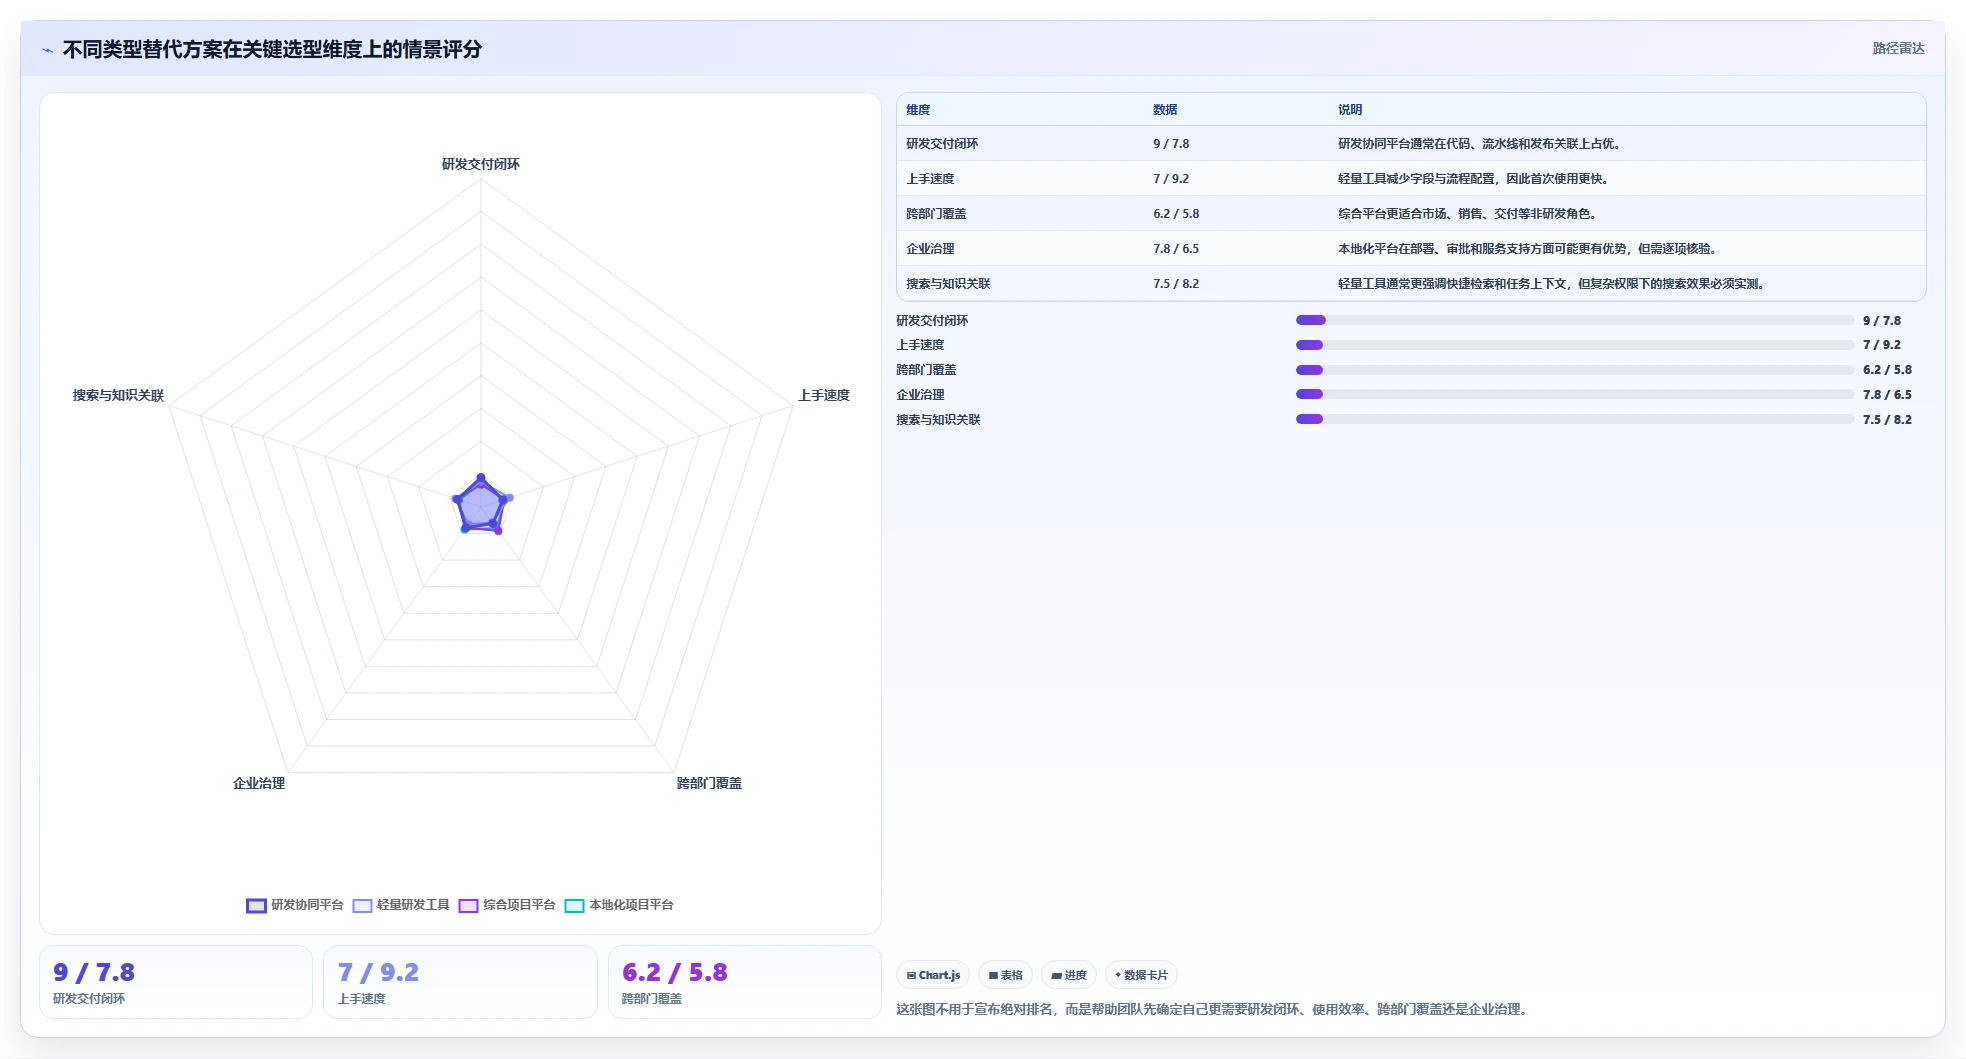The width and height of the screenshot is (1966, 1059).
Task: Open the 7 / 9.2 上手速度 data card
Action: (x=460, y=982)
